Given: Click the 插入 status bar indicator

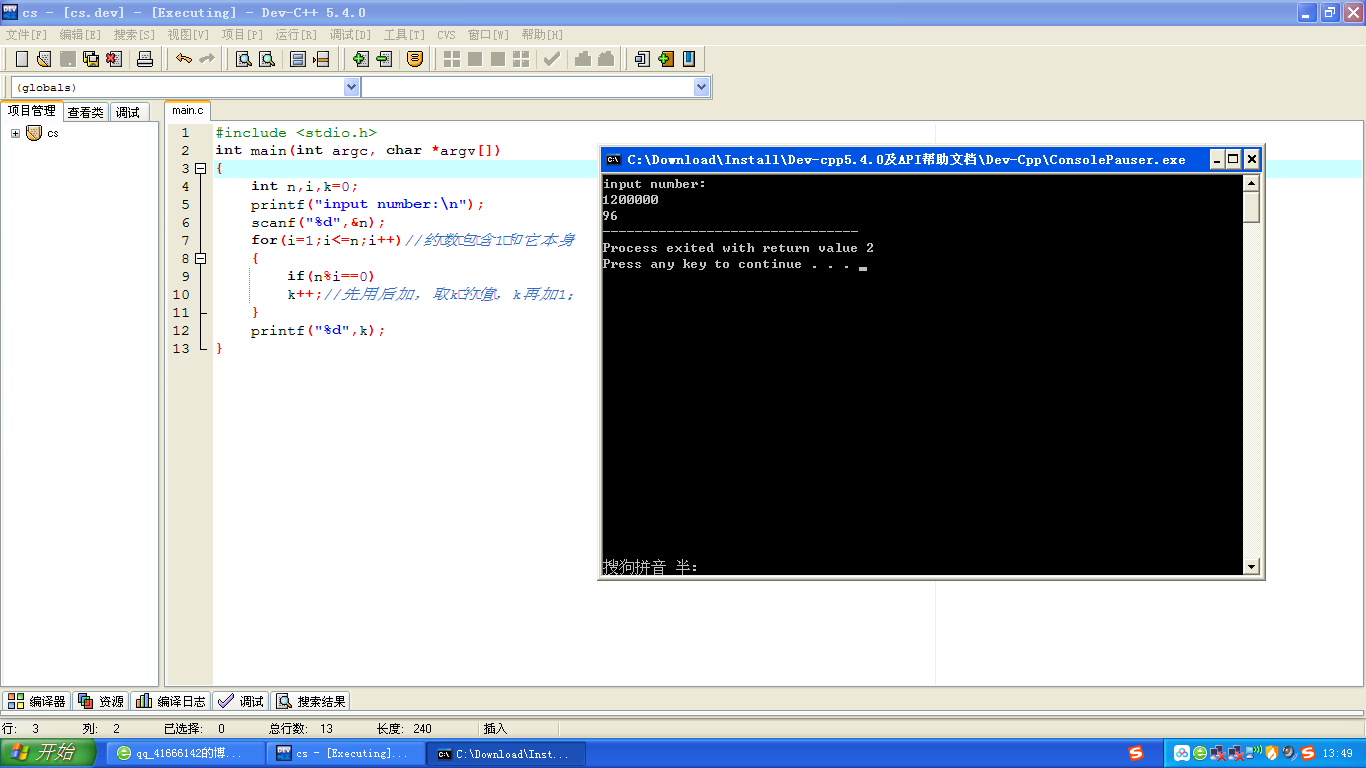Looking at the screenshot, I should coord(495,729).
